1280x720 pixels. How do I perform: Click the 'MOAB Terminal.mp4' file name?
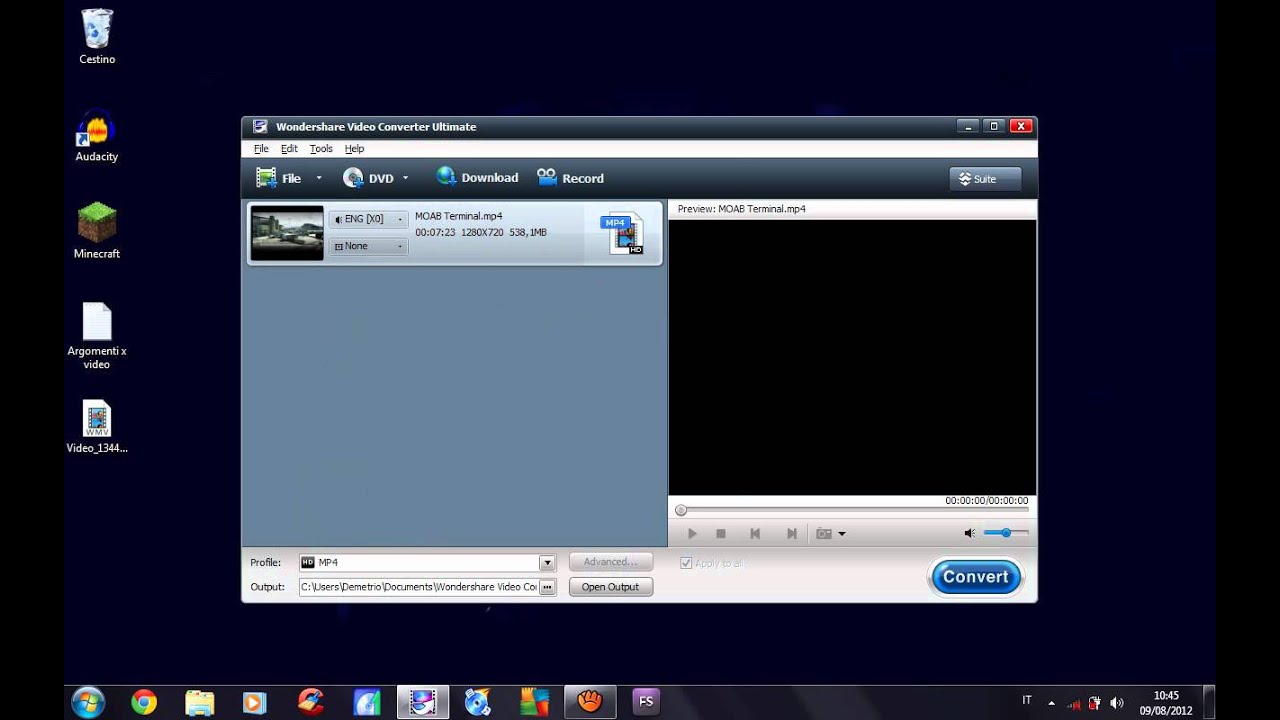pos(458,216)
